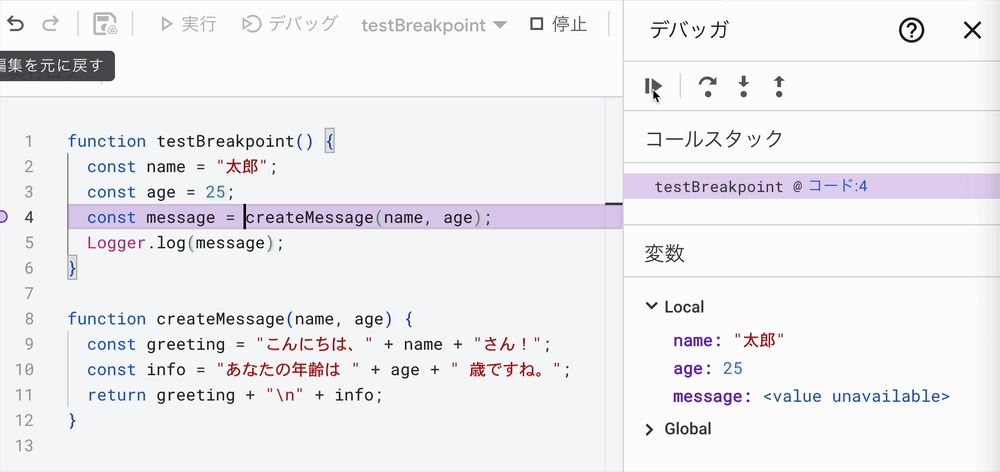Resume execution with the continue icon

coord(654,86)
